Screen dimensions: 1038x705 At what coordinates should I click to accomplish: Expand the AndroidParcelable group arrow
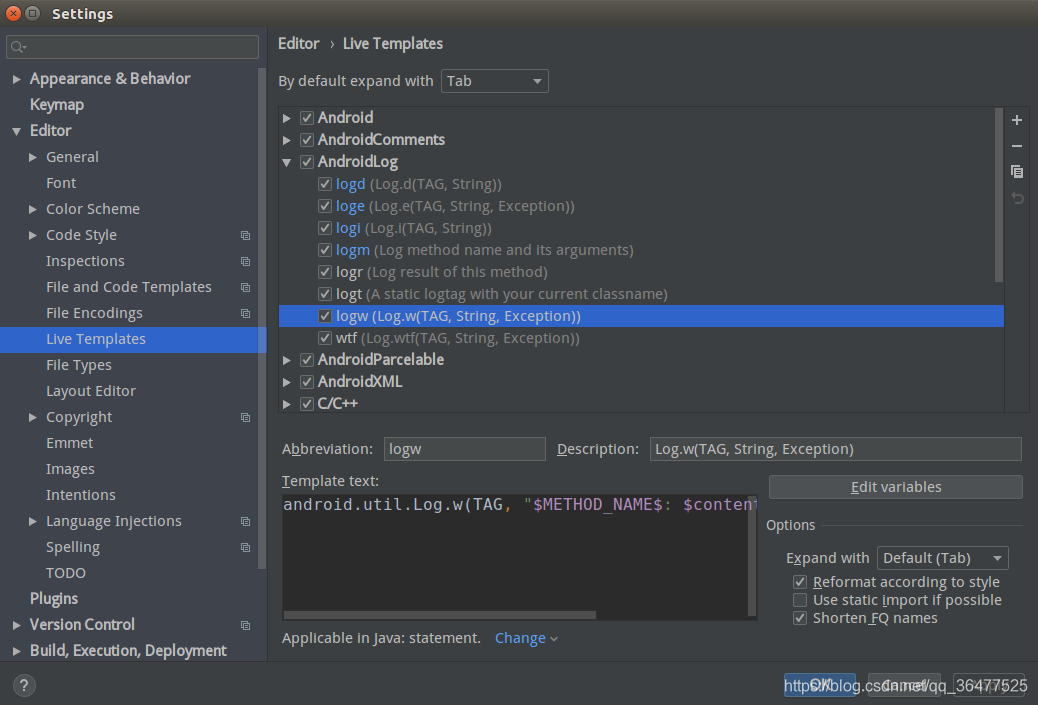[x=287, y=359]
